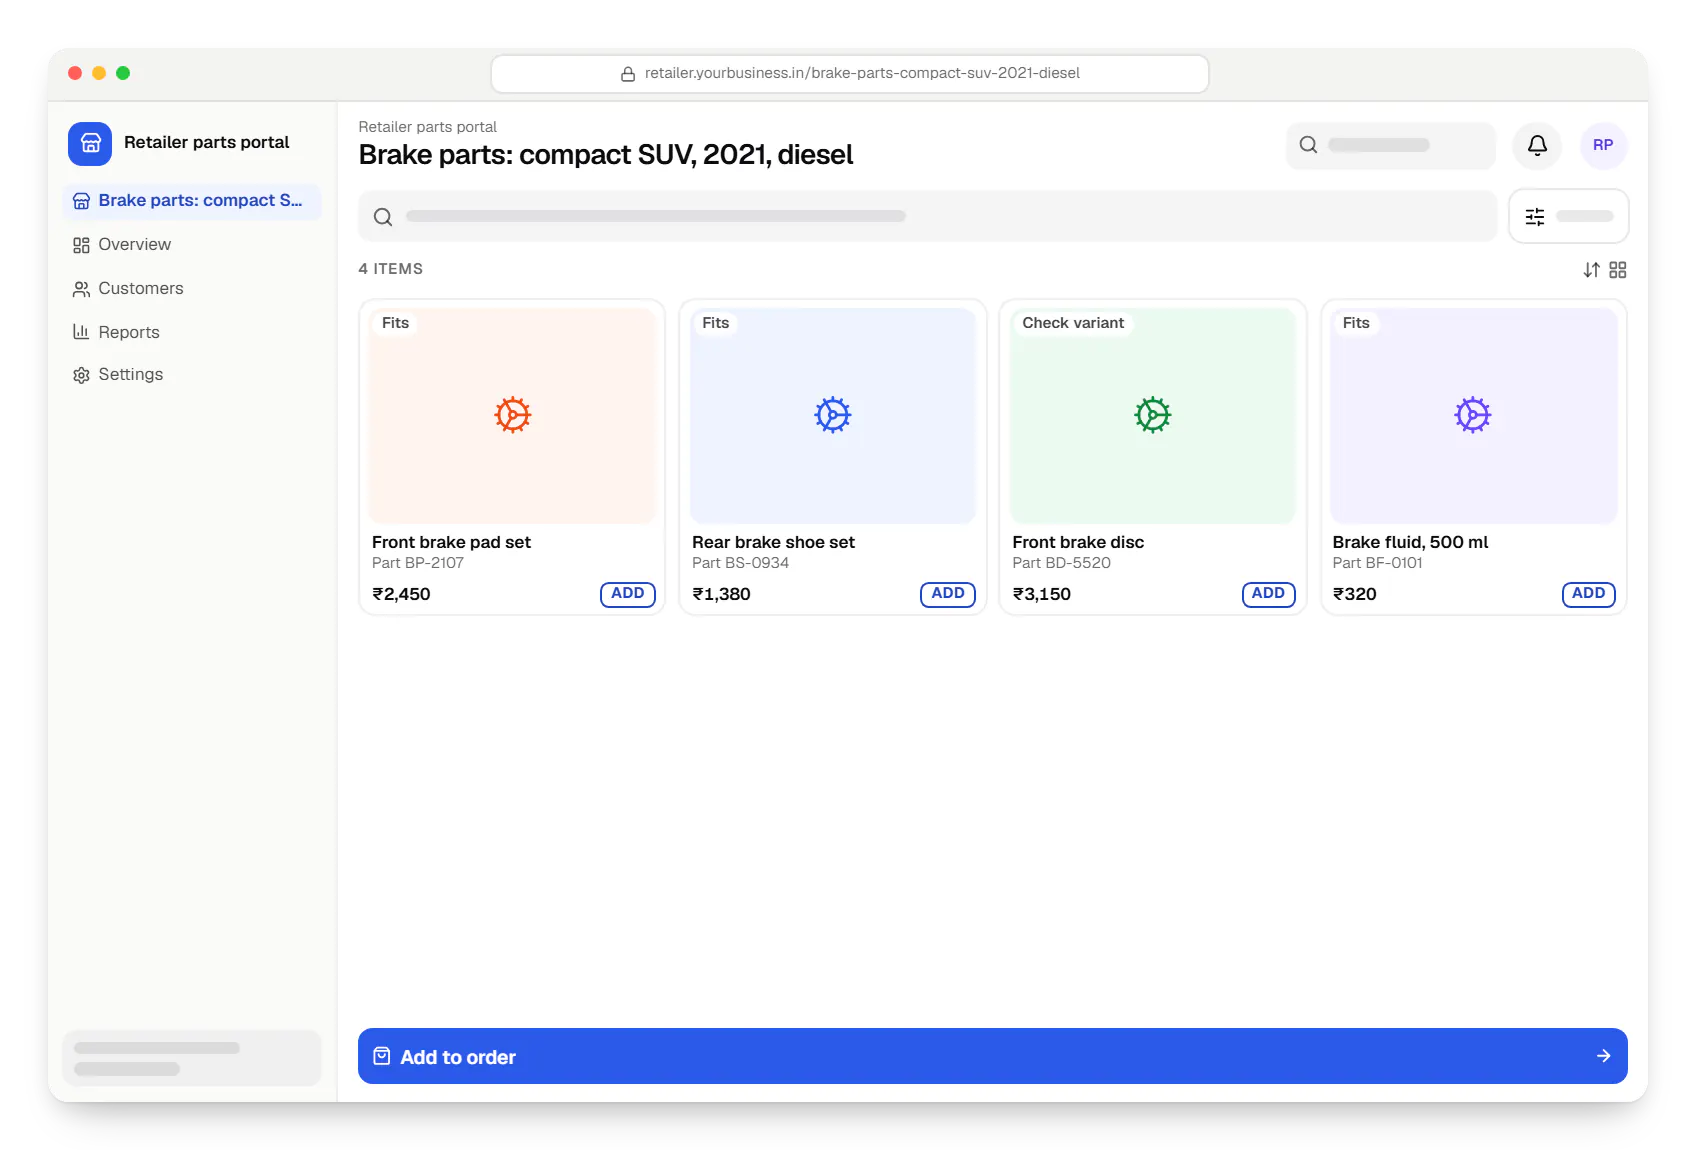This screenshot has height=1150, width=1696.
Task: Click the ₹3,150 price
Action: click(x=1042, y=594)
